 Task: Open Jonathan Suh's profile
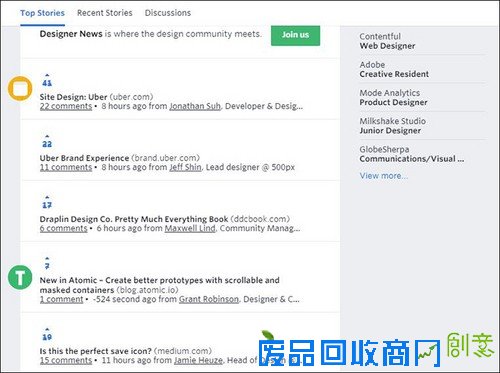point(195,106)
